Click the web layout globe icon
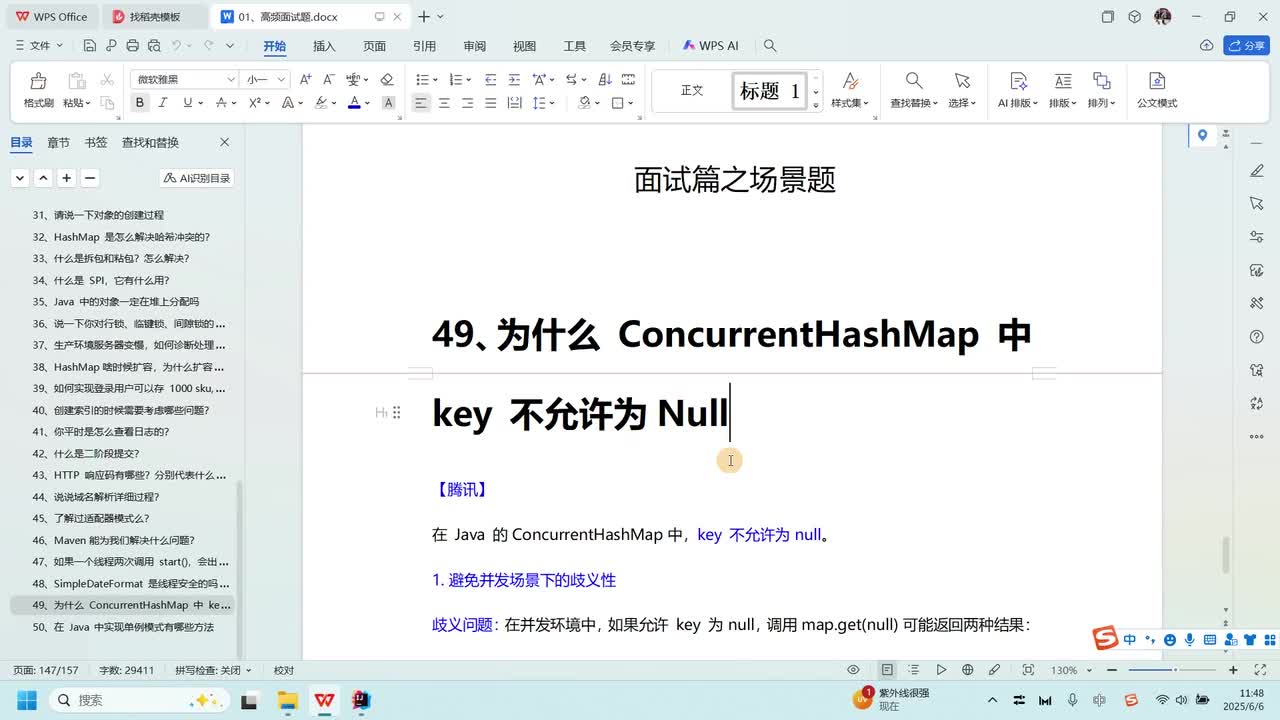Viewport: 1280px width, 720px height. [967, 670]
